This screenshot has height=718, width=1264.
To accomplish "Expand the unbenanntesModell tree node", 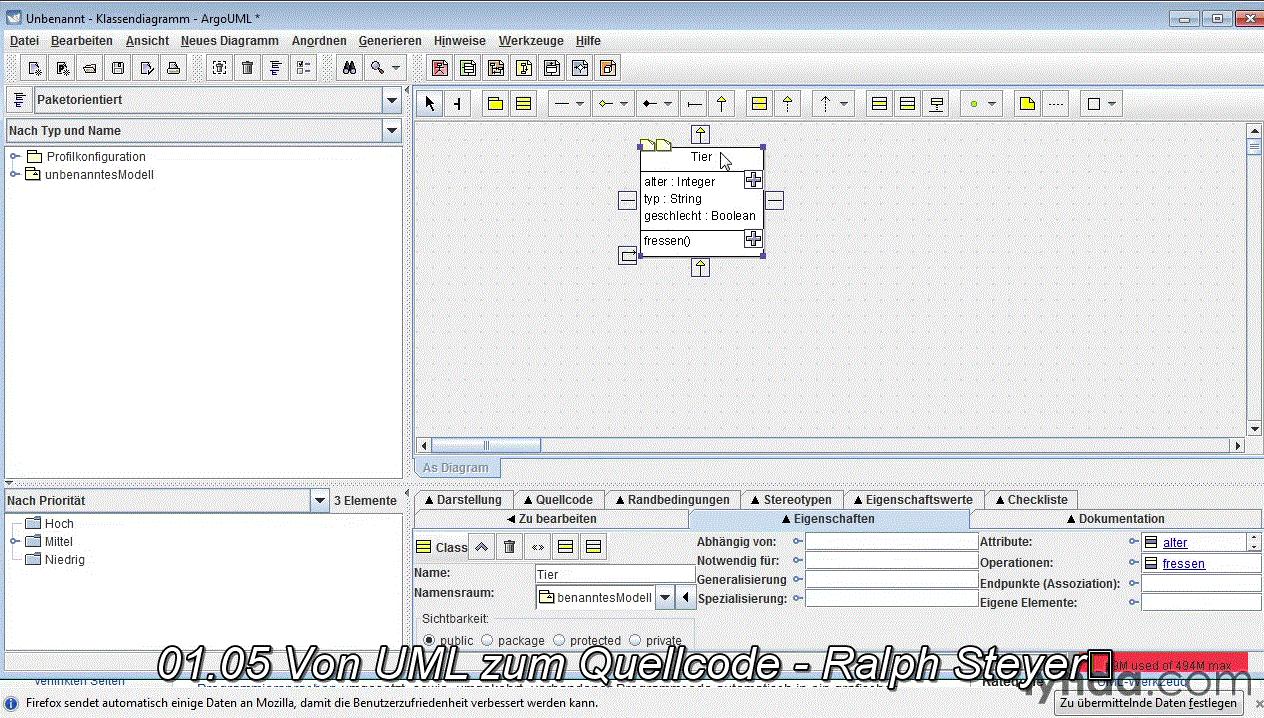I will pos(15,174).
